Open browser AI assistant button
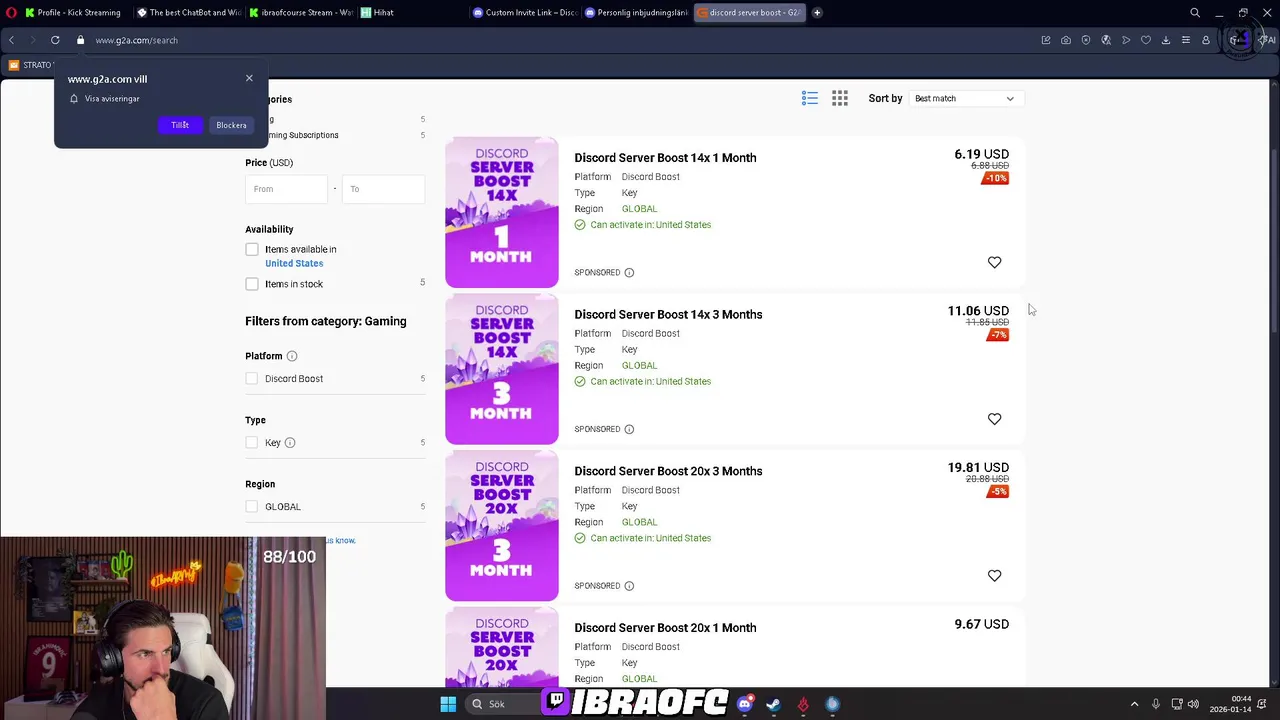 coord(1266,40)
